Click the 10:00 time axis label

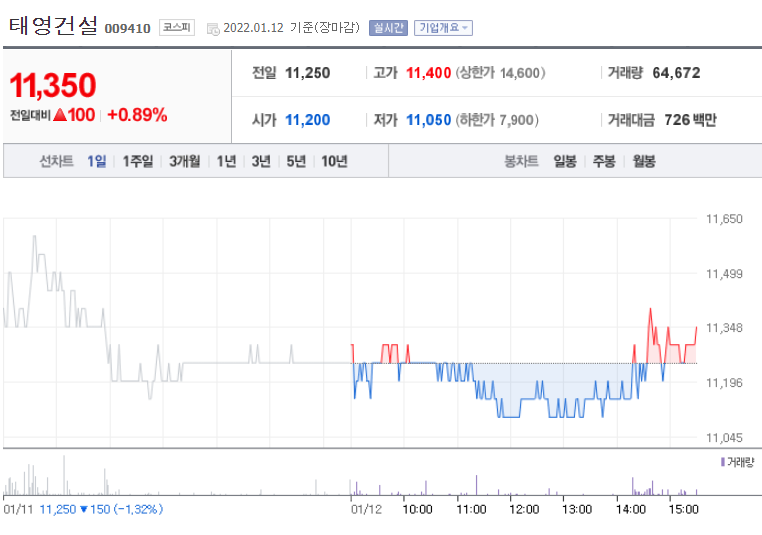[x=417, y=509]
